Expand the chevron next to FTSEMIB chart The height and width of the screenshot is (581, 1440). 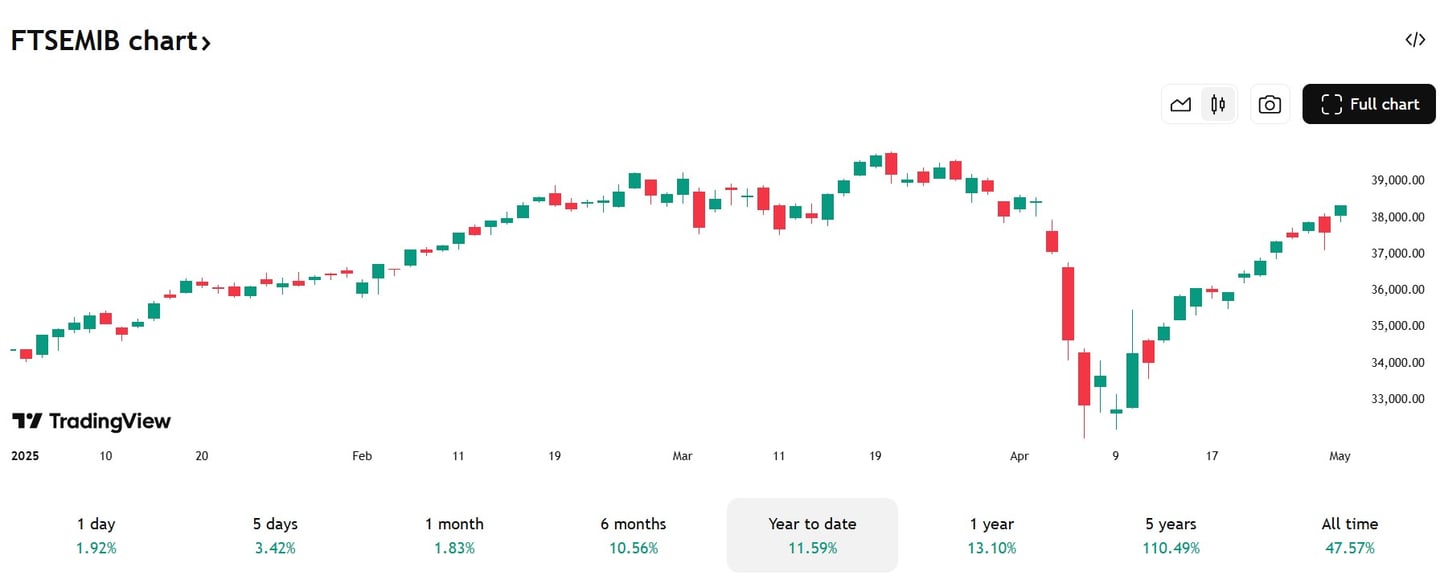click(x=206, y=43)
